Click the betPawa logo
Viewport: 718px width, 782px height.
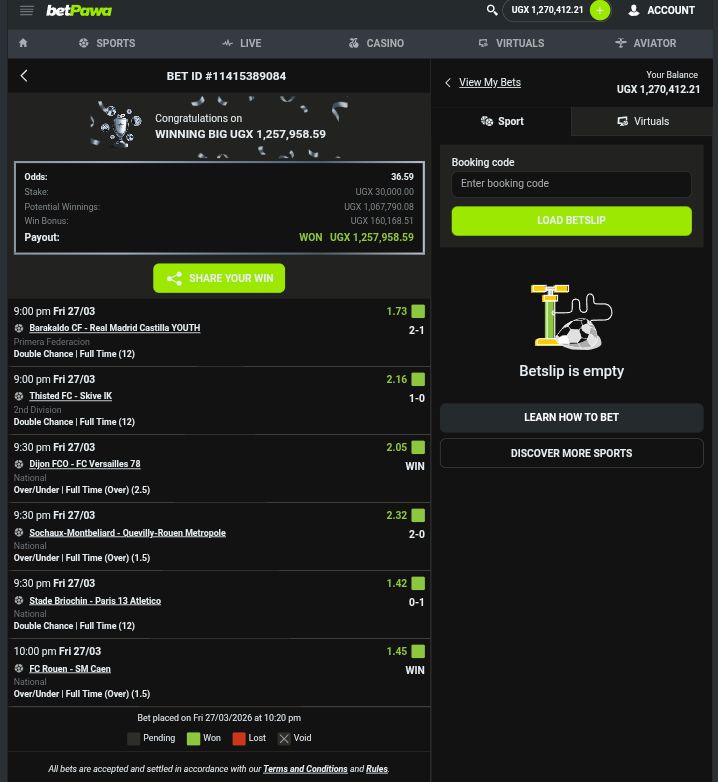tap(79, 10)
